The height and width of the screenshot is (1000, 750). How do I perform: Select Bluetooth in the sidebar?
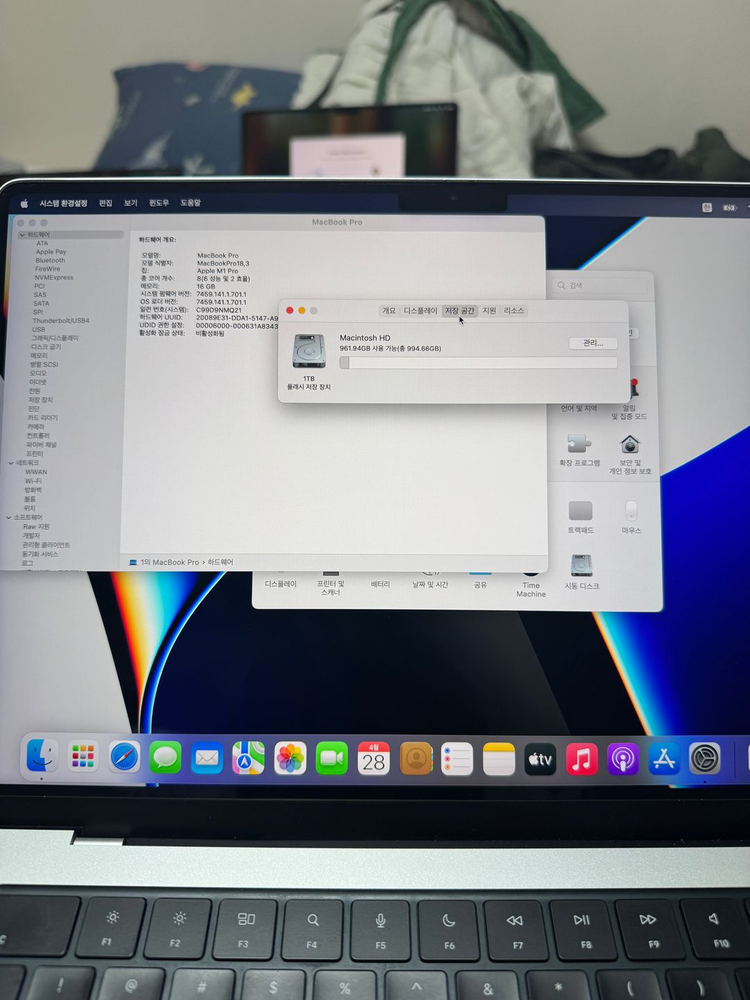pos(50,260)
